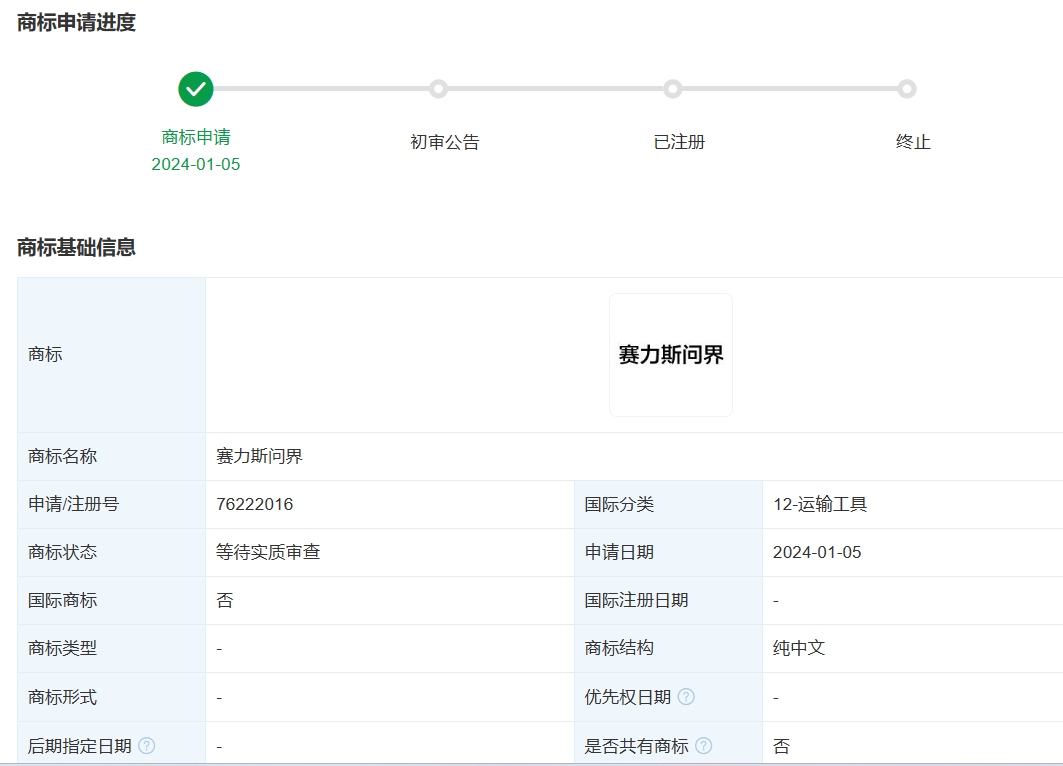Click the 申请日期 value 2024-01-05
Screen dimensions: 1063x766
[x=817, y=552]
